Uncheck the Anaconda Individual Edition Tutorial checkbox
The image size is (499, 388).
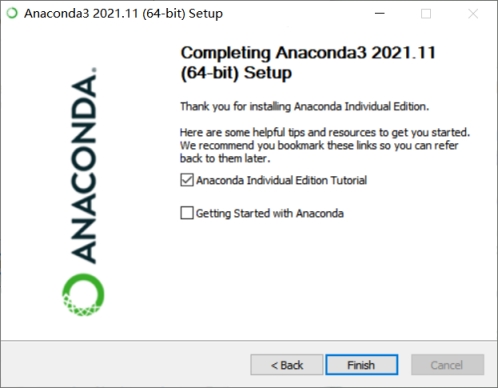(187, 180)
